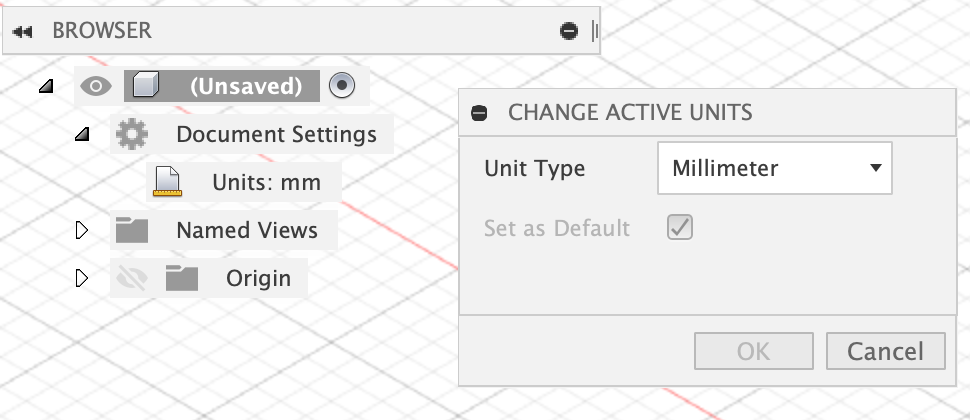
Task: Open the Unit Type dropdown
Action: (775, 168)
